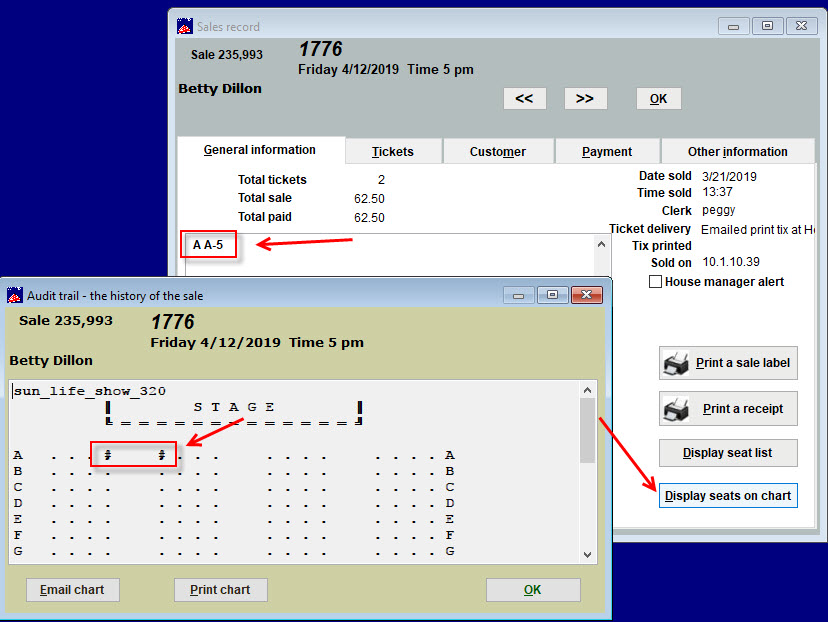Open the General information tab
The image size is (828, 622).
click(x=260, y=150)
